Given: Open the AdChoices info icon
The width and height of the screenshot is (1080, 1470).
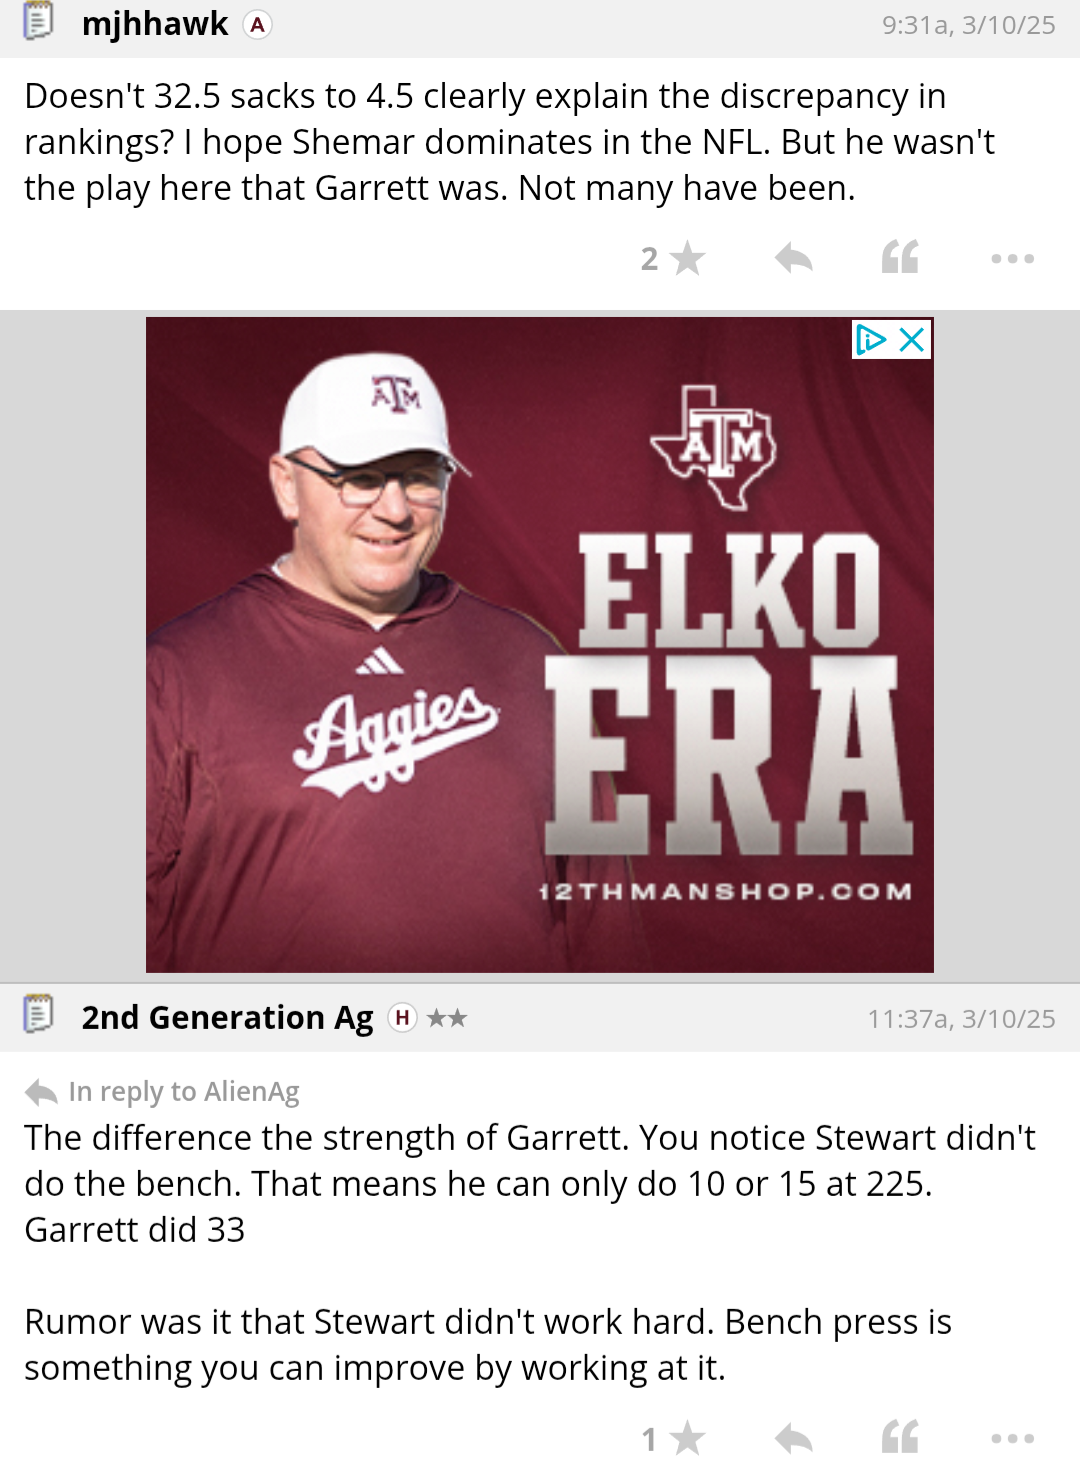Looking at the screenshot, I should click(x=871, y=340).
